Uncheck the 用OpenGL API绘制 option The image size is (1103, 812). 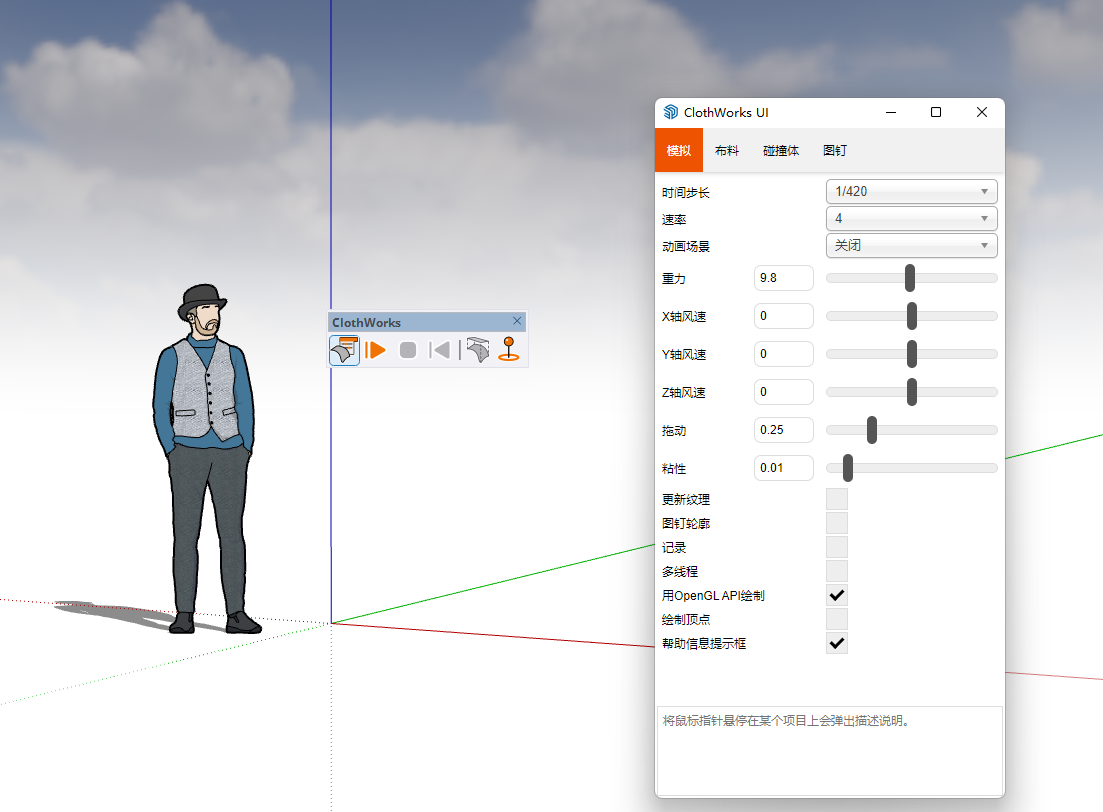(837, 595)
